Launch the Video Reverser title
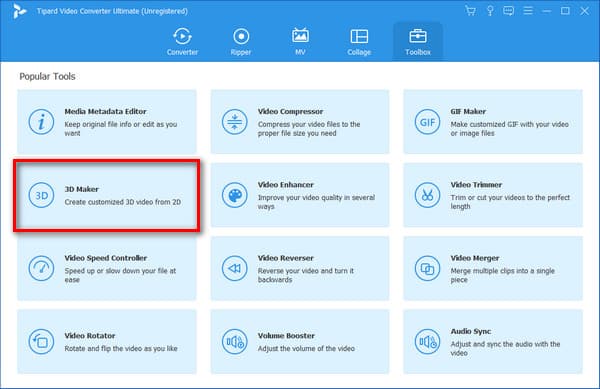Screen dimensions: 600x389 [x=285, y=258]
